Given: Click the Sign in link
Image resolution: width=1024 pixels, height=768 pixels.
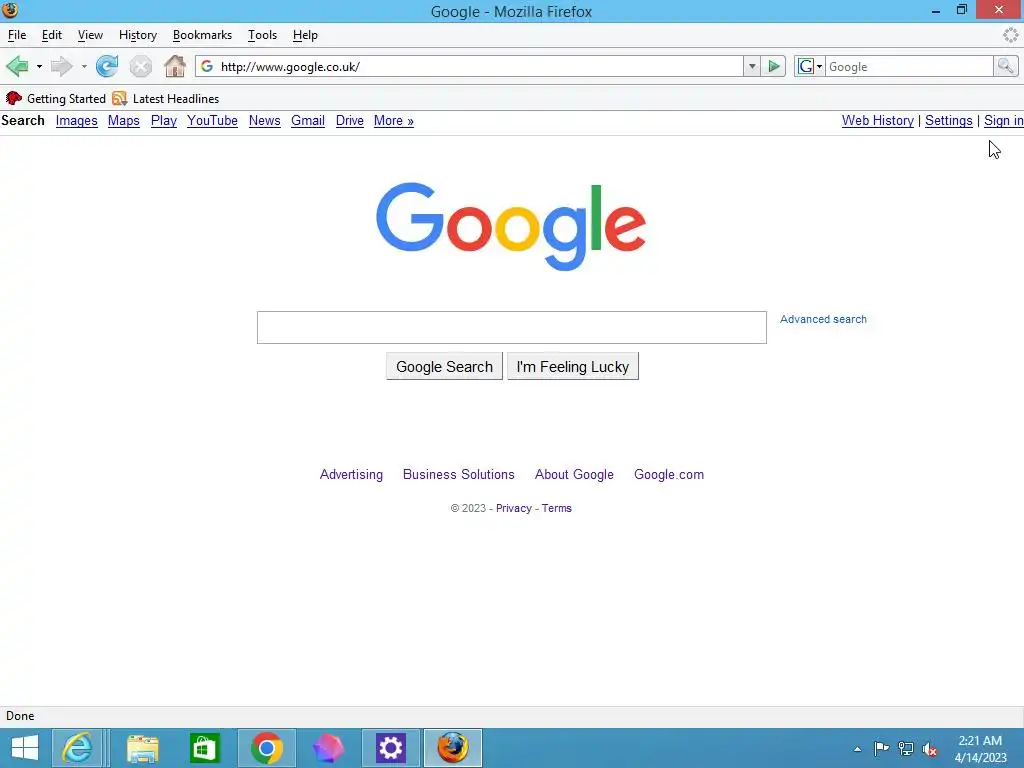Looking at the screenshot, I should click(x=1004, y=121).
